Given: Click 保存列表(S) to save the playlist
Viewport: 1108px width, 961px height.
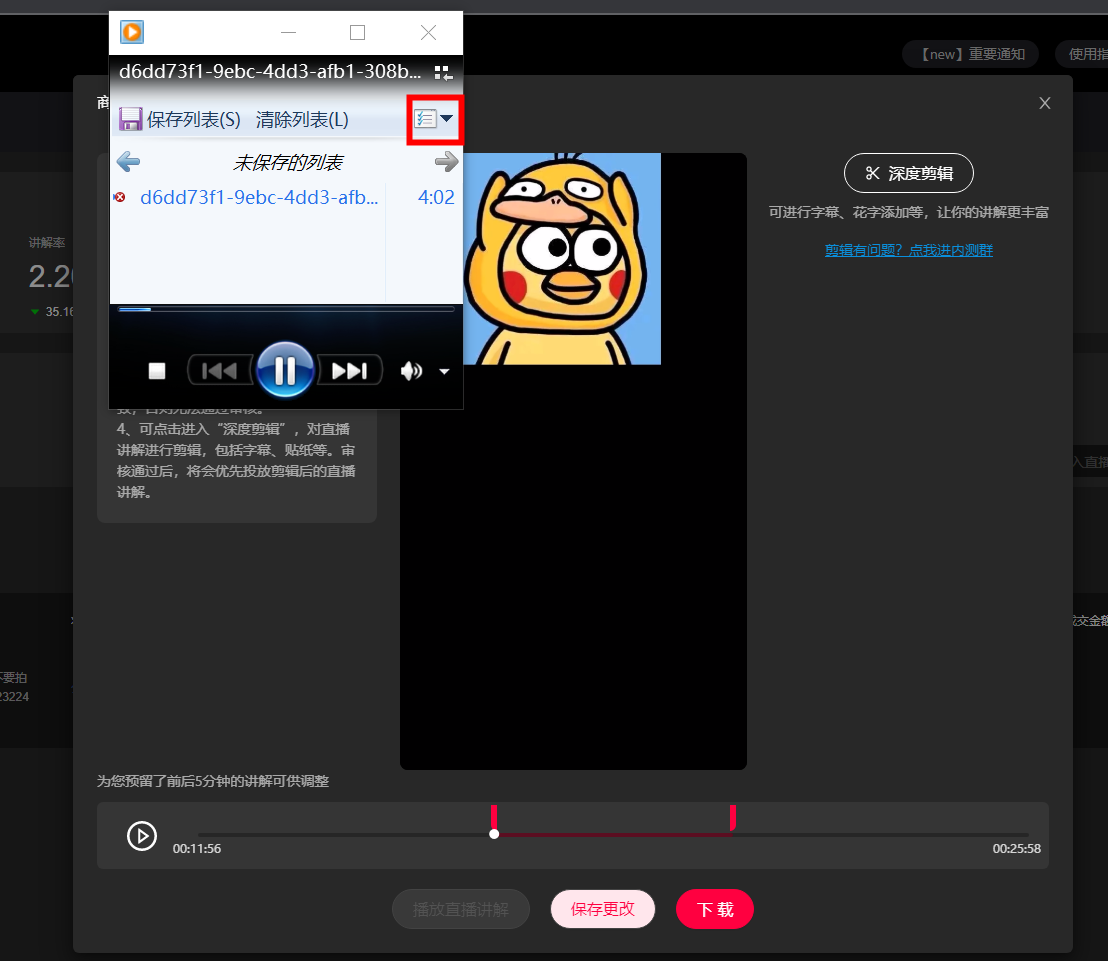Looking at the screenshot, I should point(180,119).
